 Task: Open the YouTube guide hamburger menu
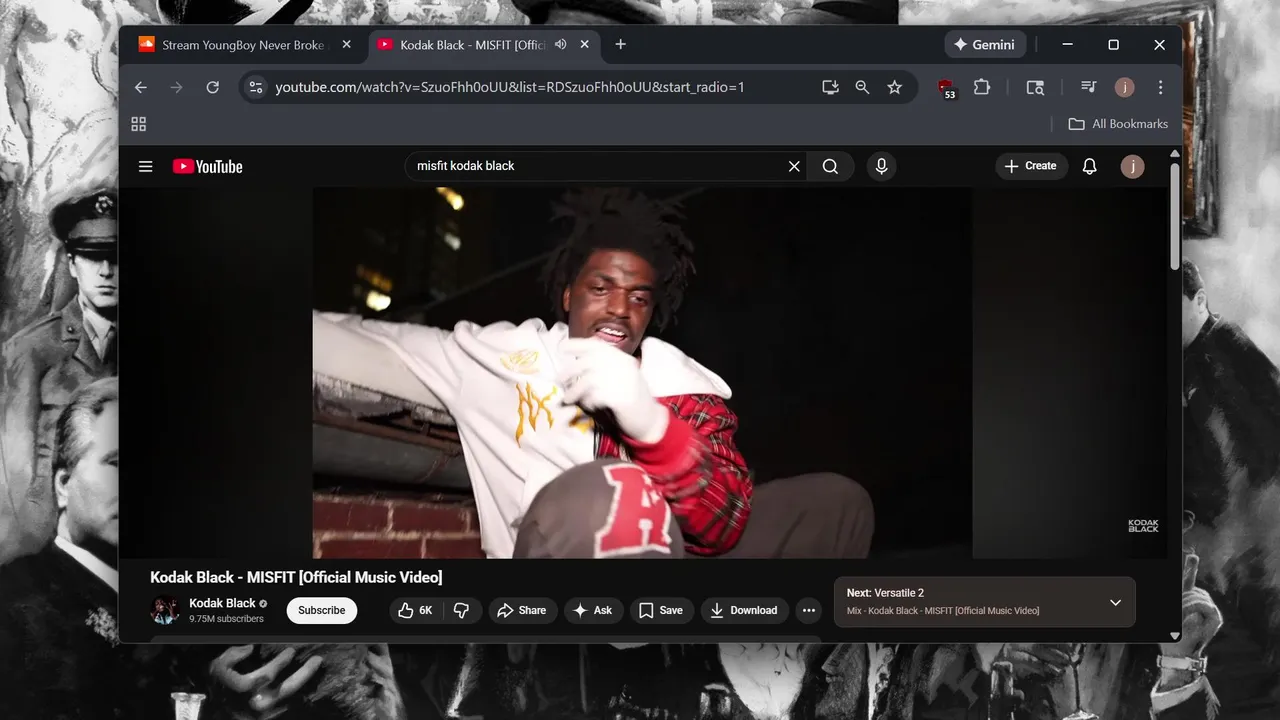[x=146, y=167]
